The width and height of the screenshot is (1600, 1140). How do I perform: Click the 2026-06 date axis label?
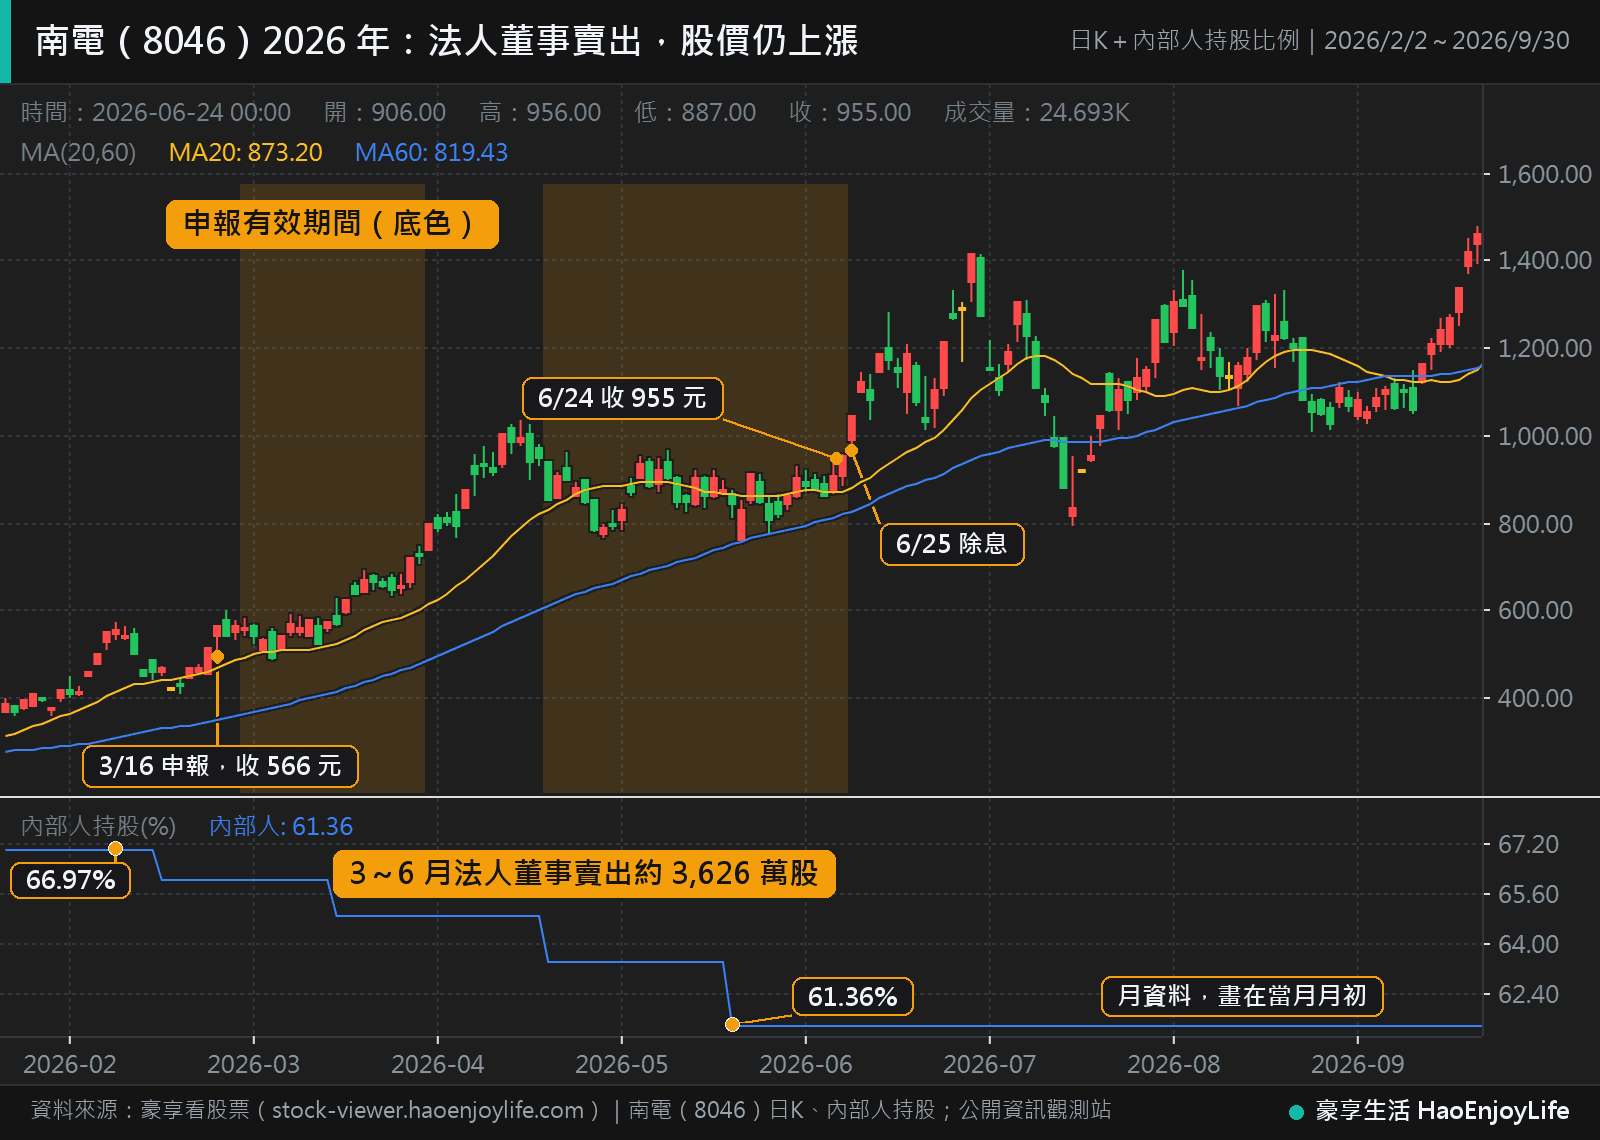pos(805,1064)
